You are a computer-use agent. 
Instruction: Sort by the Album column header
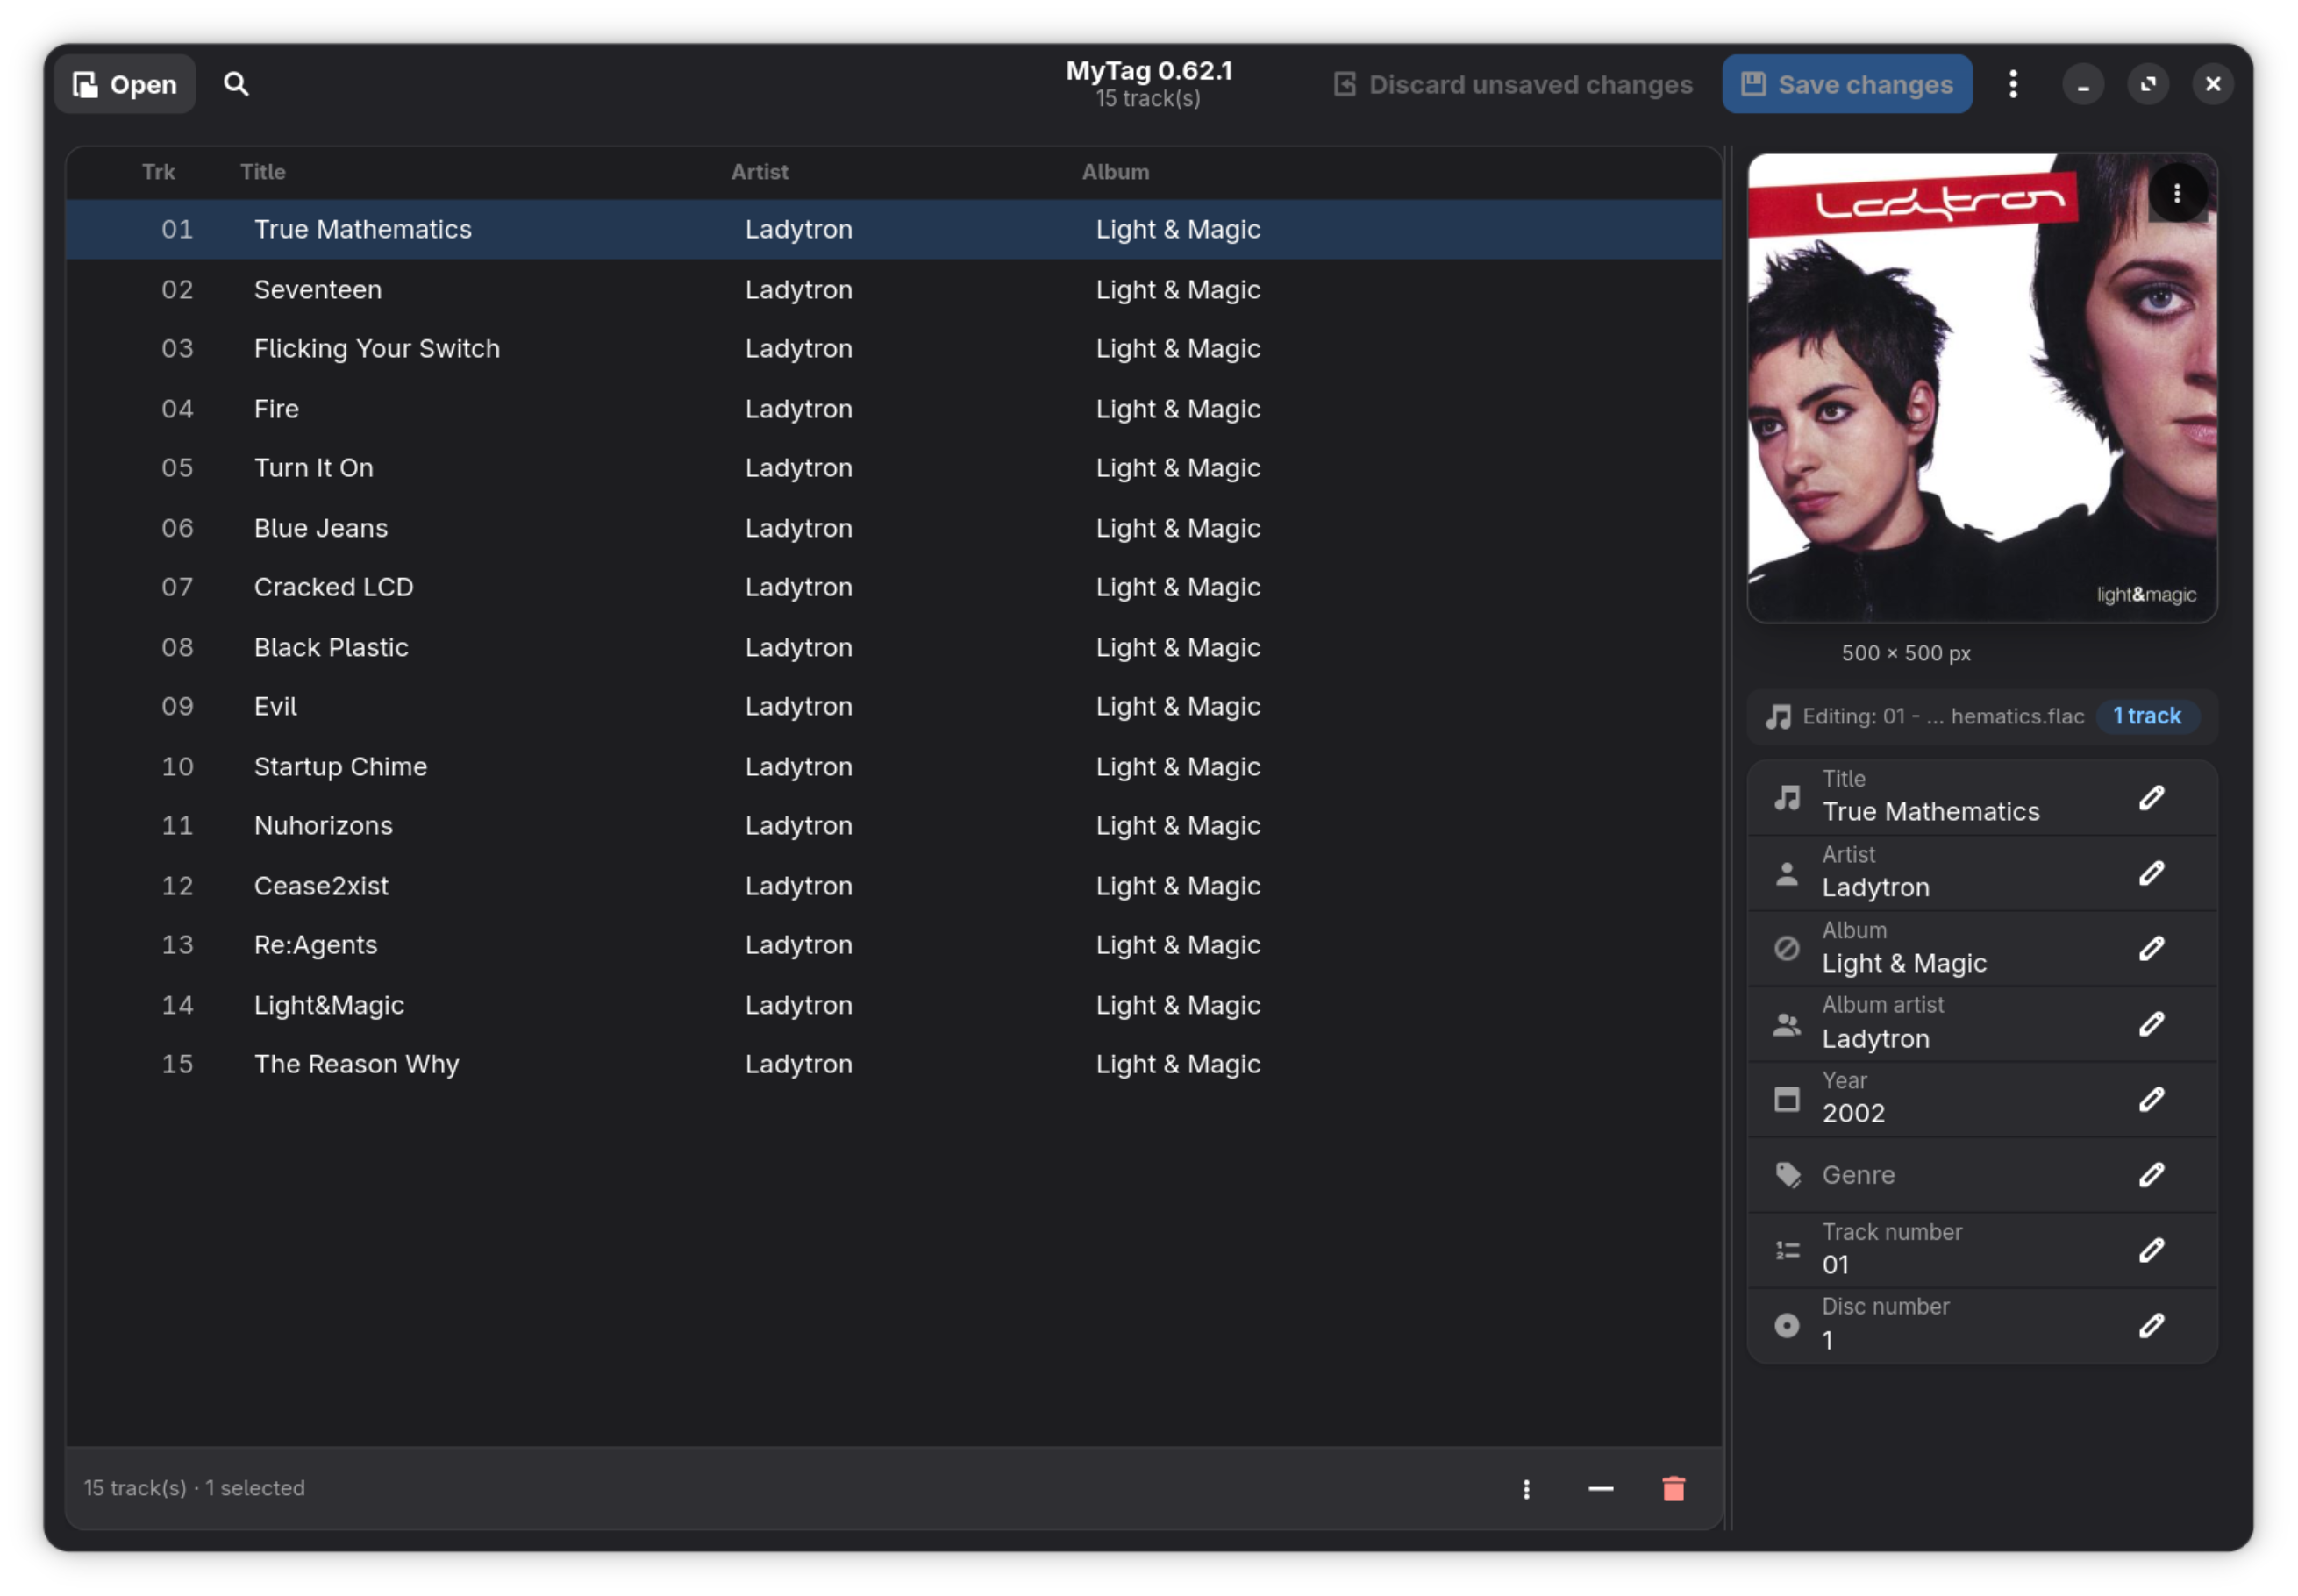(1115, 172)
